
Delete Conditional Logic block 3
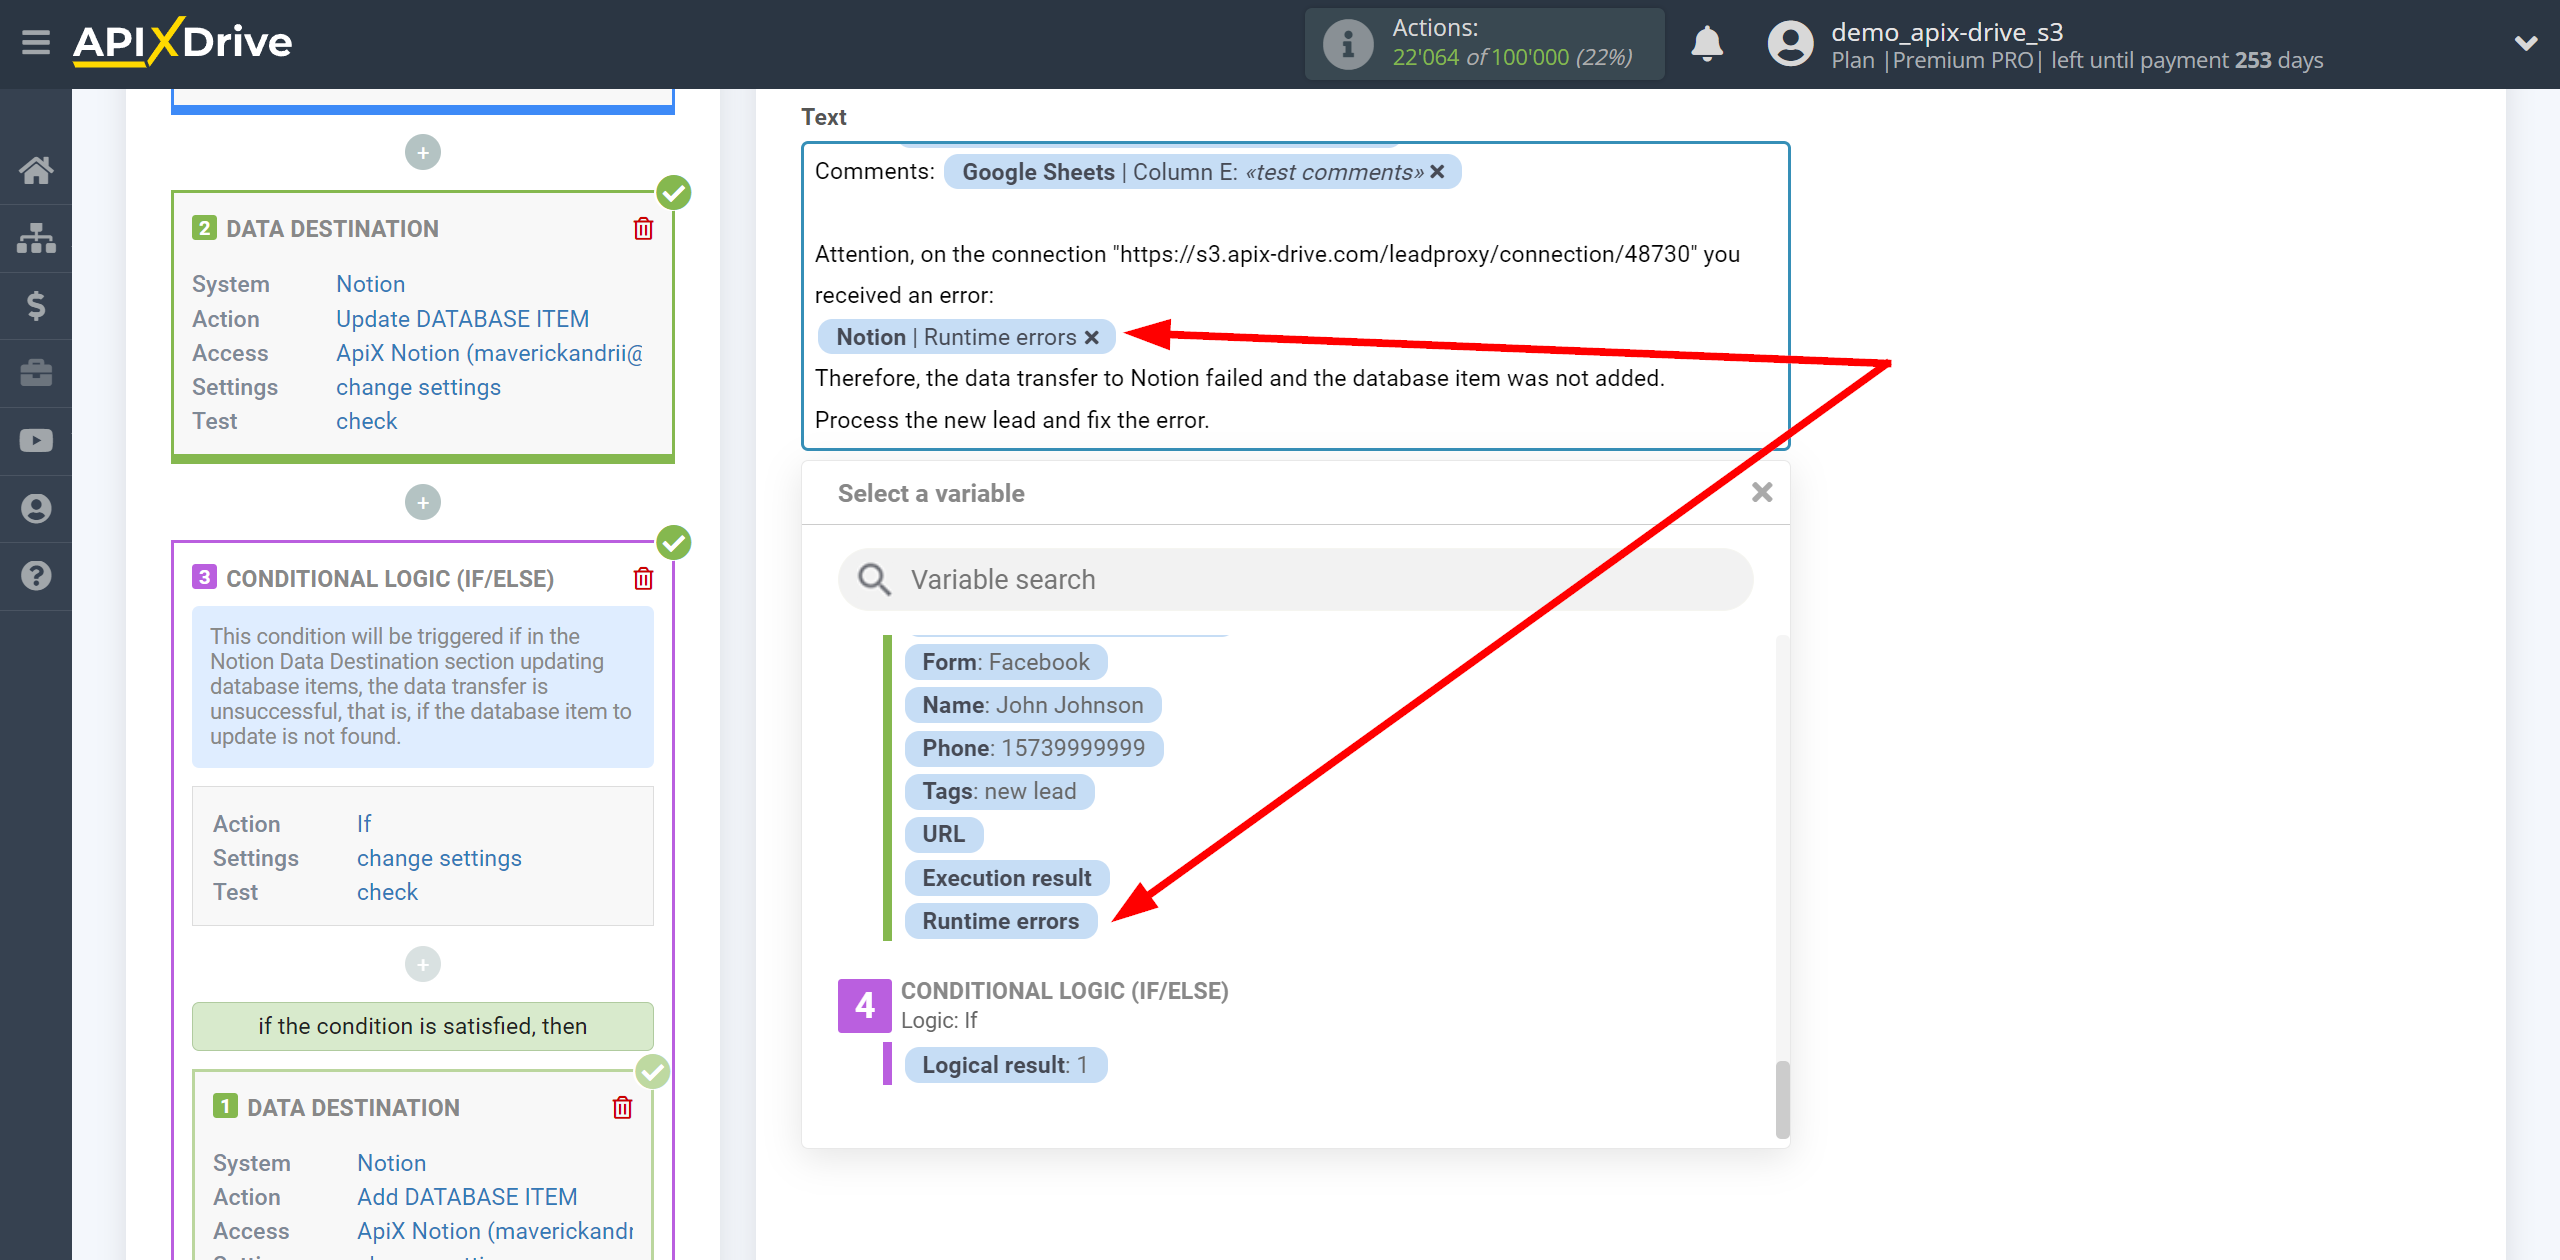pyautogui.click(x=643, y=579)
